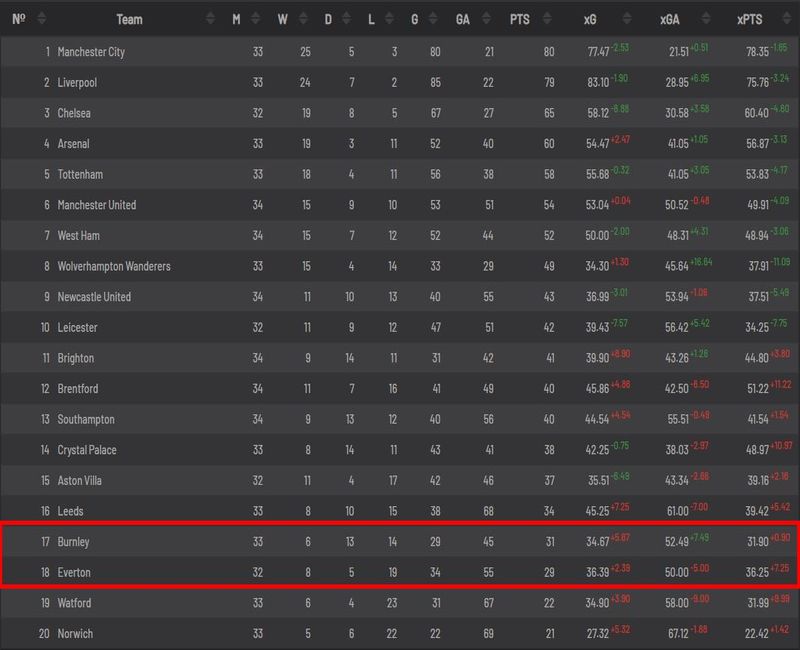Click the descending chevron on the W header

[x=302, y=20]
